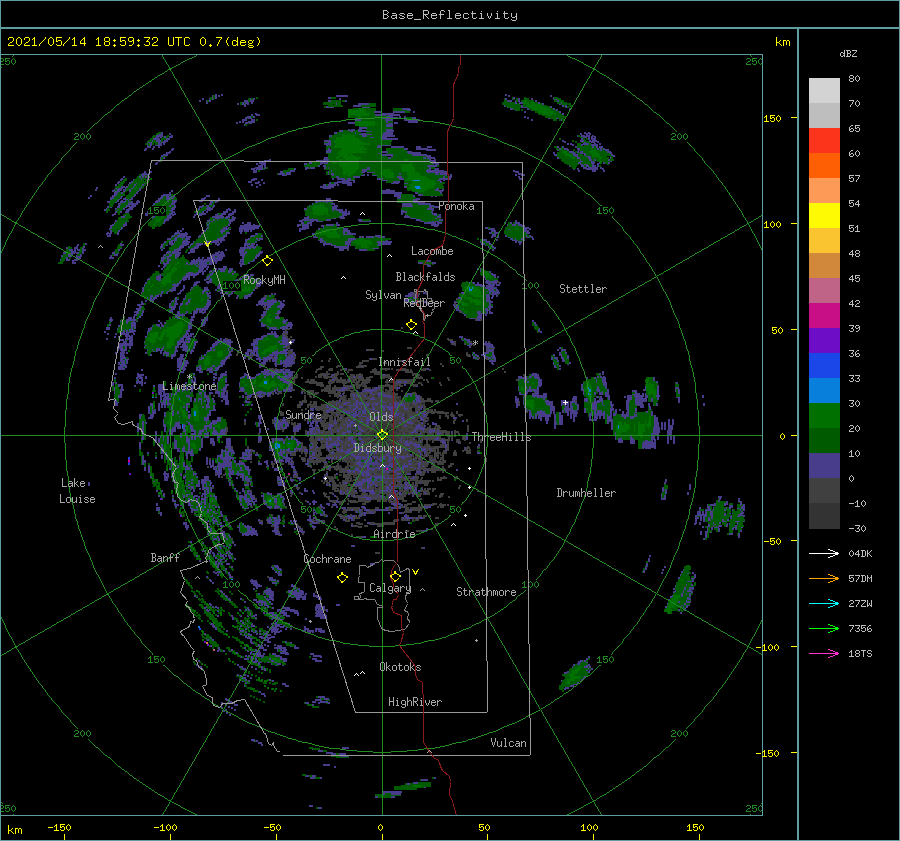Click the 04DK legend label
The image size is (900, 841).
click(x=860, y=553)
